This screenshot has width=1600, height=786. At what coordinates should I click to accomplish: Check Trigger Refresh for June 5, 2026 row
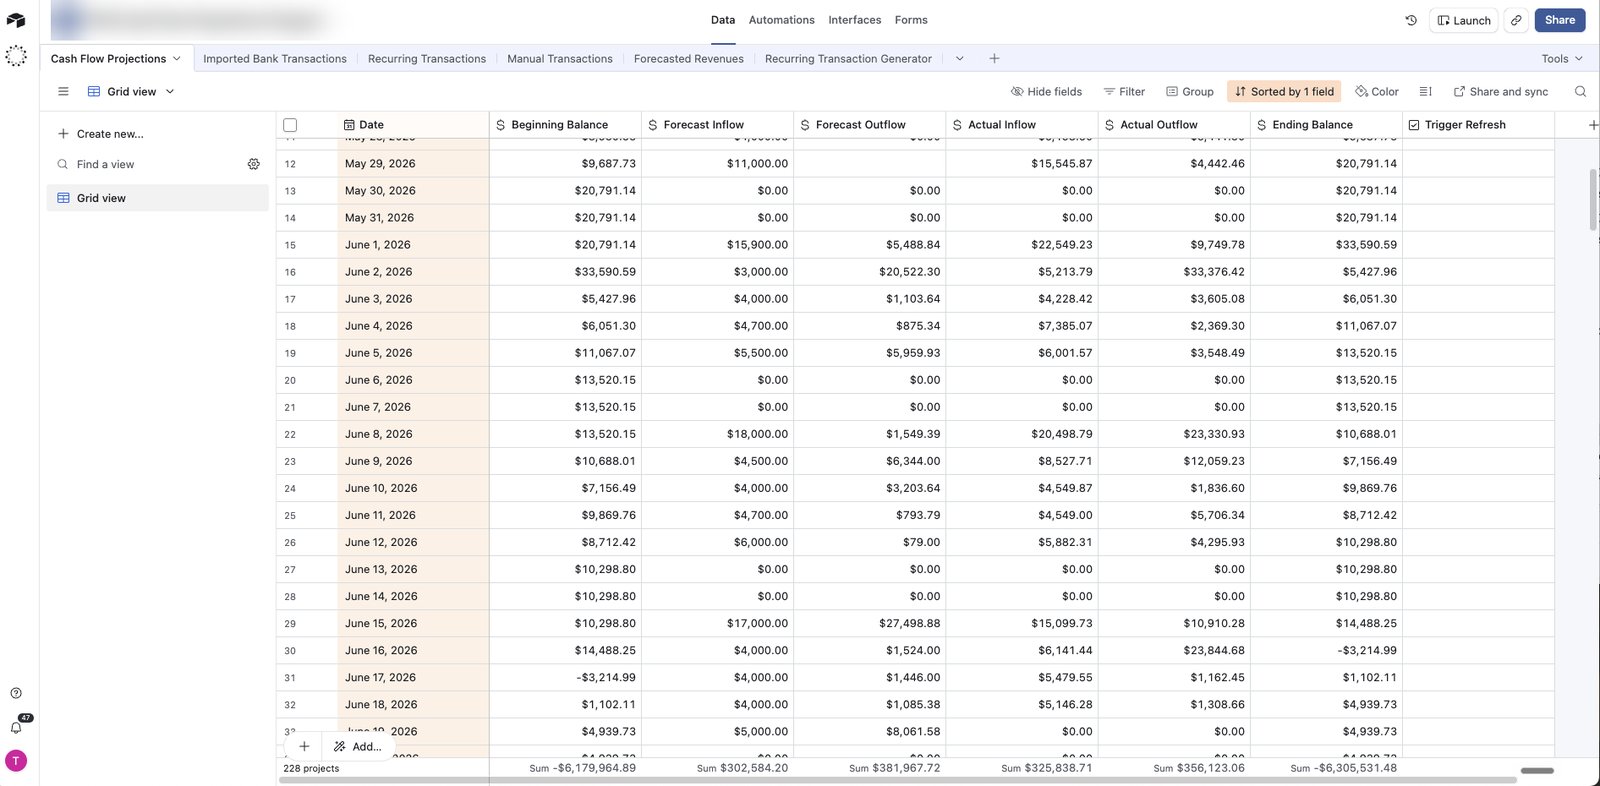(1478, 353)
